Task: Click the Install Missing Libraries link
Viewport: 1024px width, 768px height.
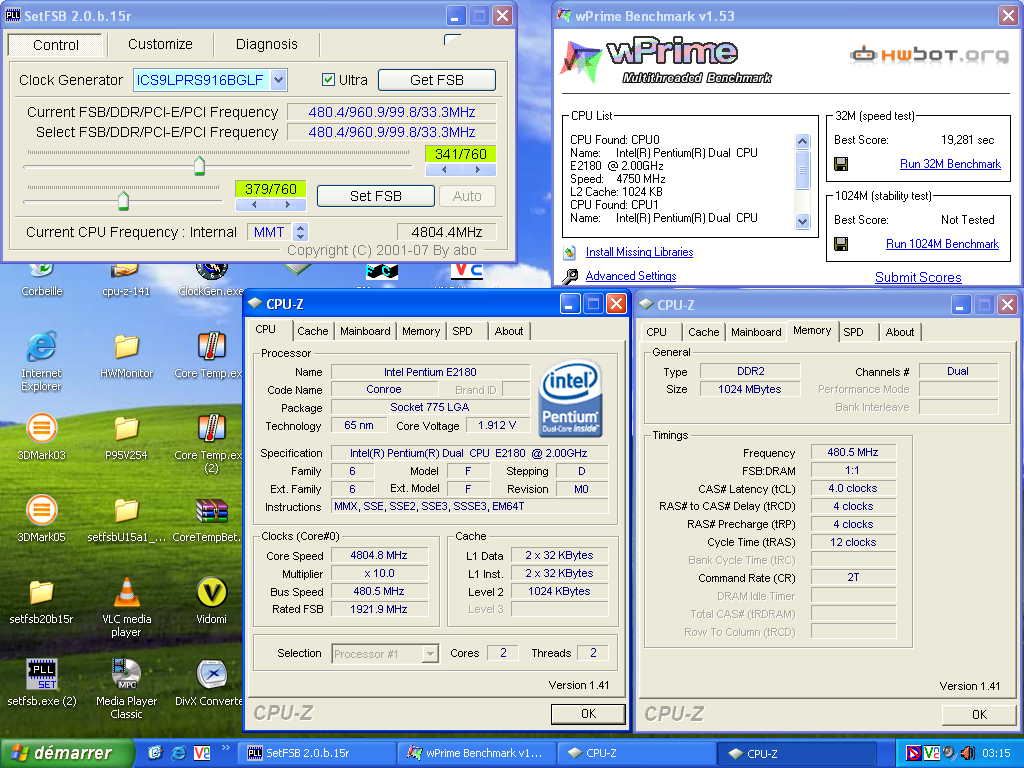Action: 639,252
